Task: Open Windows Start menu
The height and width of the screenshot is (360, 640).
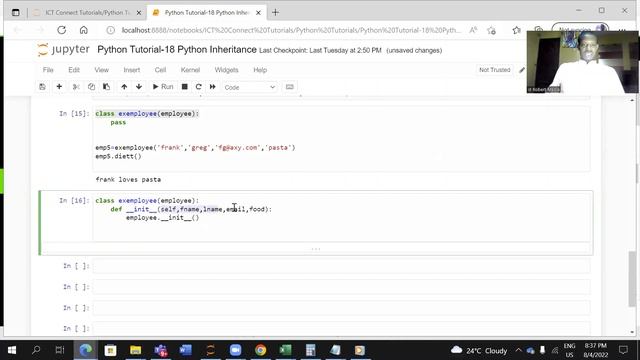Action: click(x=12, y=350)
